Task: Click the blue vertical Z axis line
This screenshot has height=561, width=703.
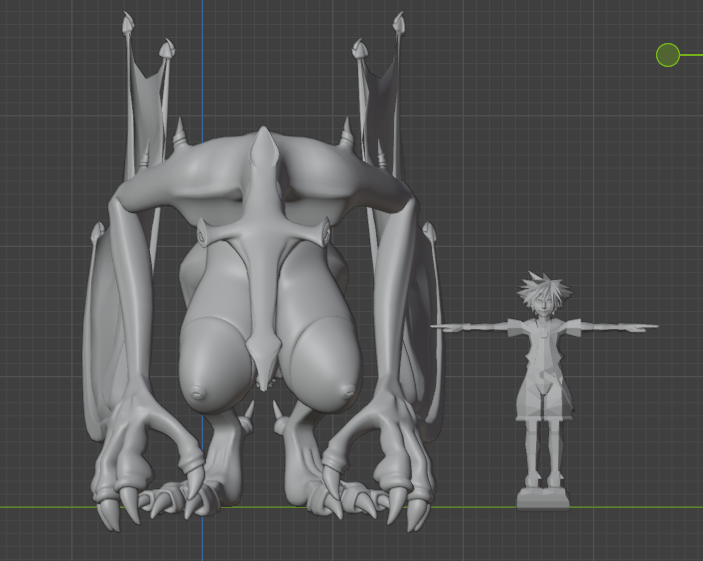Action: coord(202,60)
